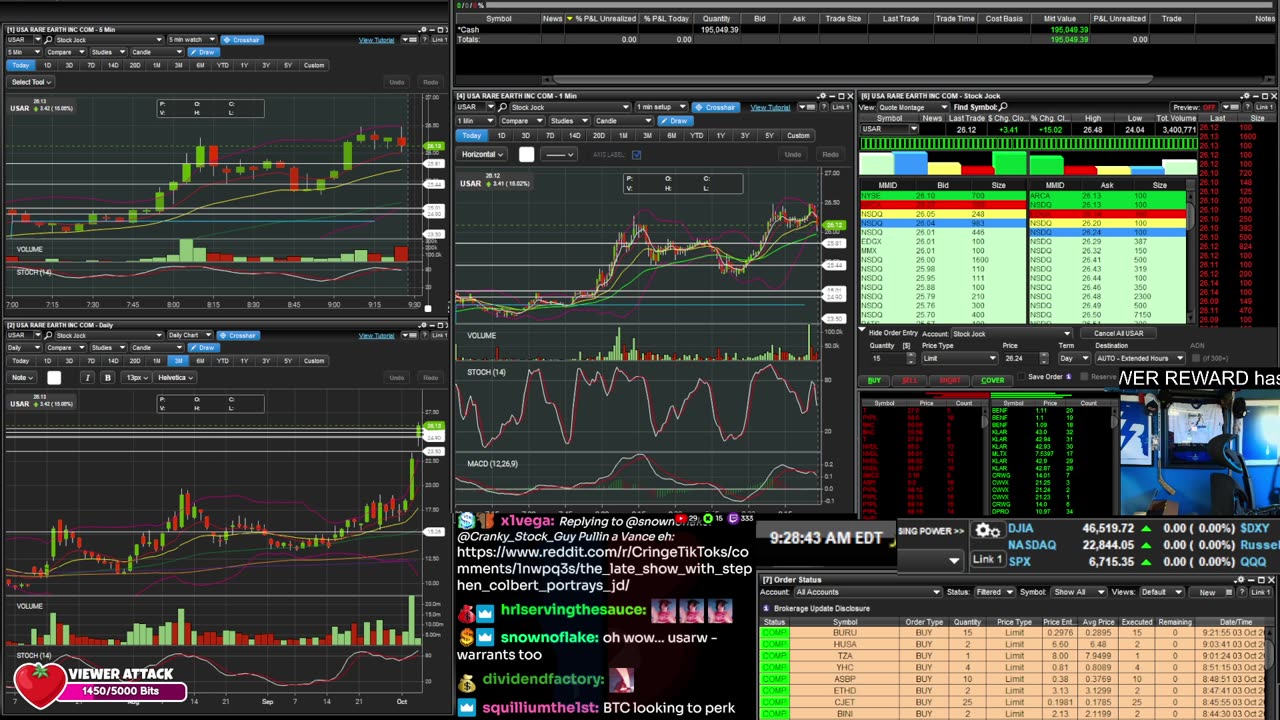Open View Tutorial link in 1 Min chart
This screenshot has width=1280, height=720.
click(x=770, y=107)
